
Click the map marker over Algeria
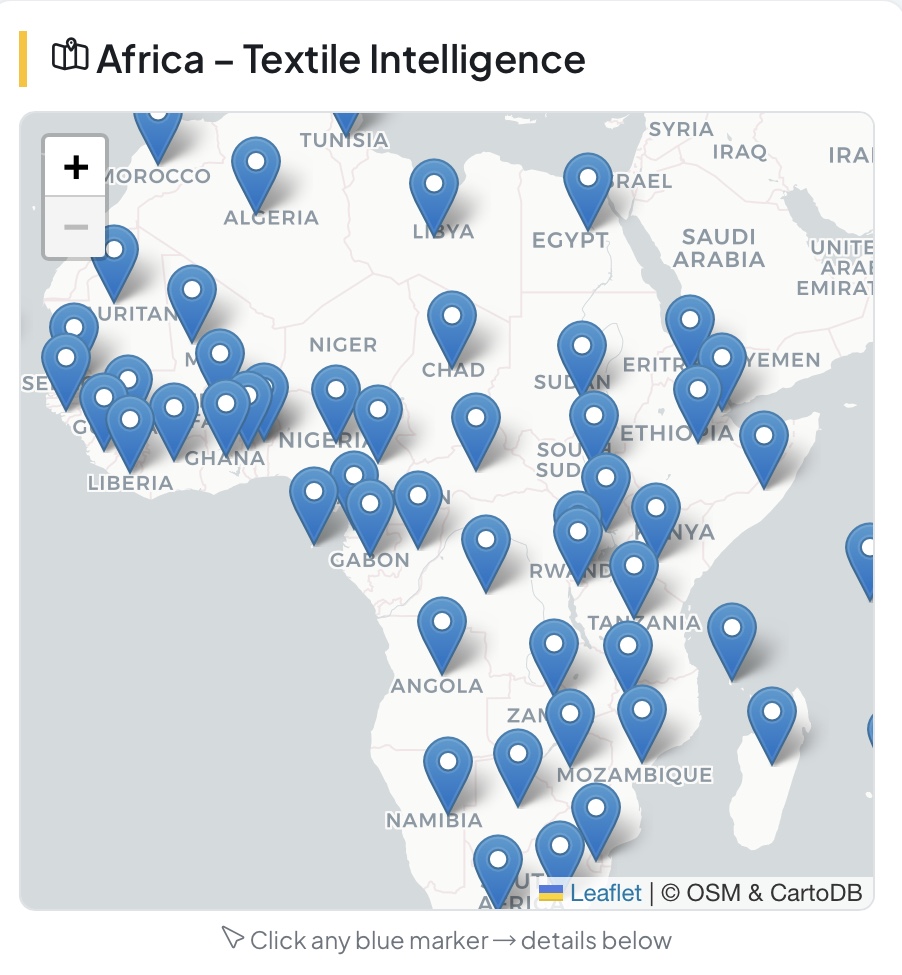(x=256, y=170)
